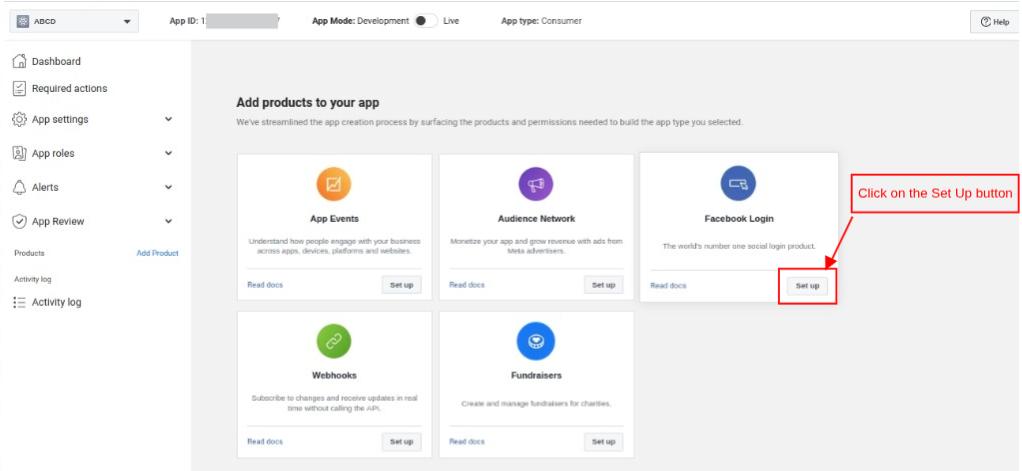1022x471 pixels.
Task: Set up Webhooks product
Action: click(x=402, y=442)
